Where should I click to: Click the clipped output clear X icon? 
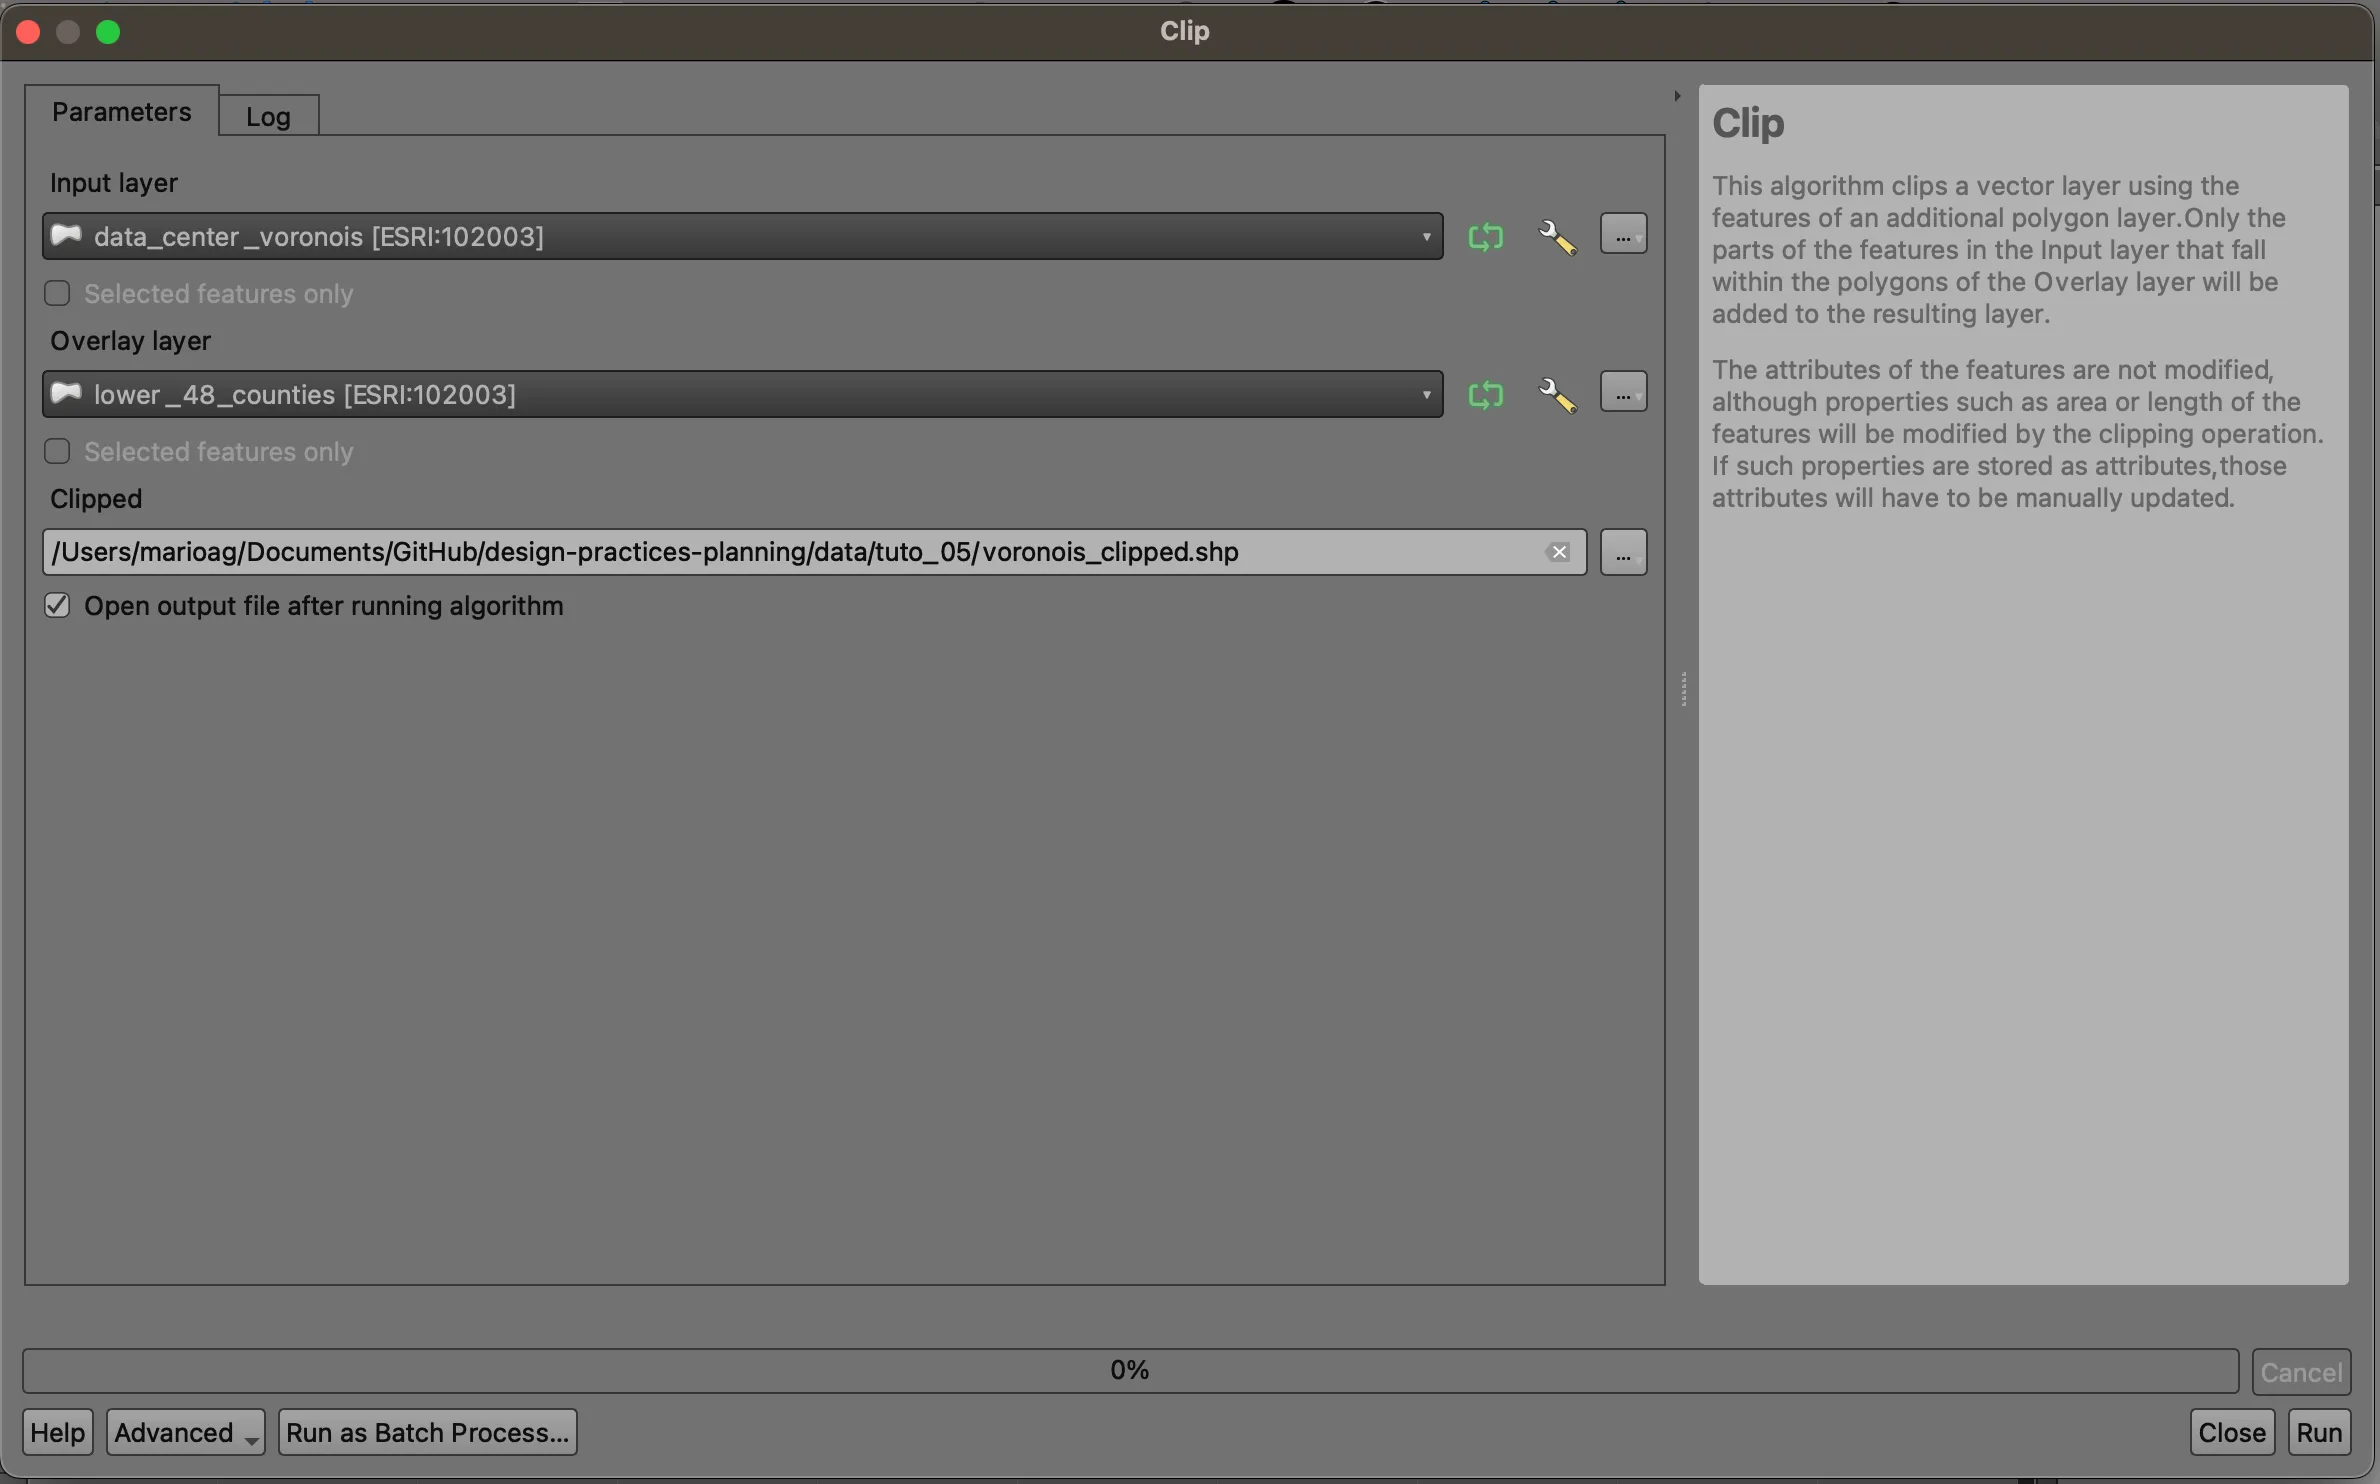[1558, 551]
